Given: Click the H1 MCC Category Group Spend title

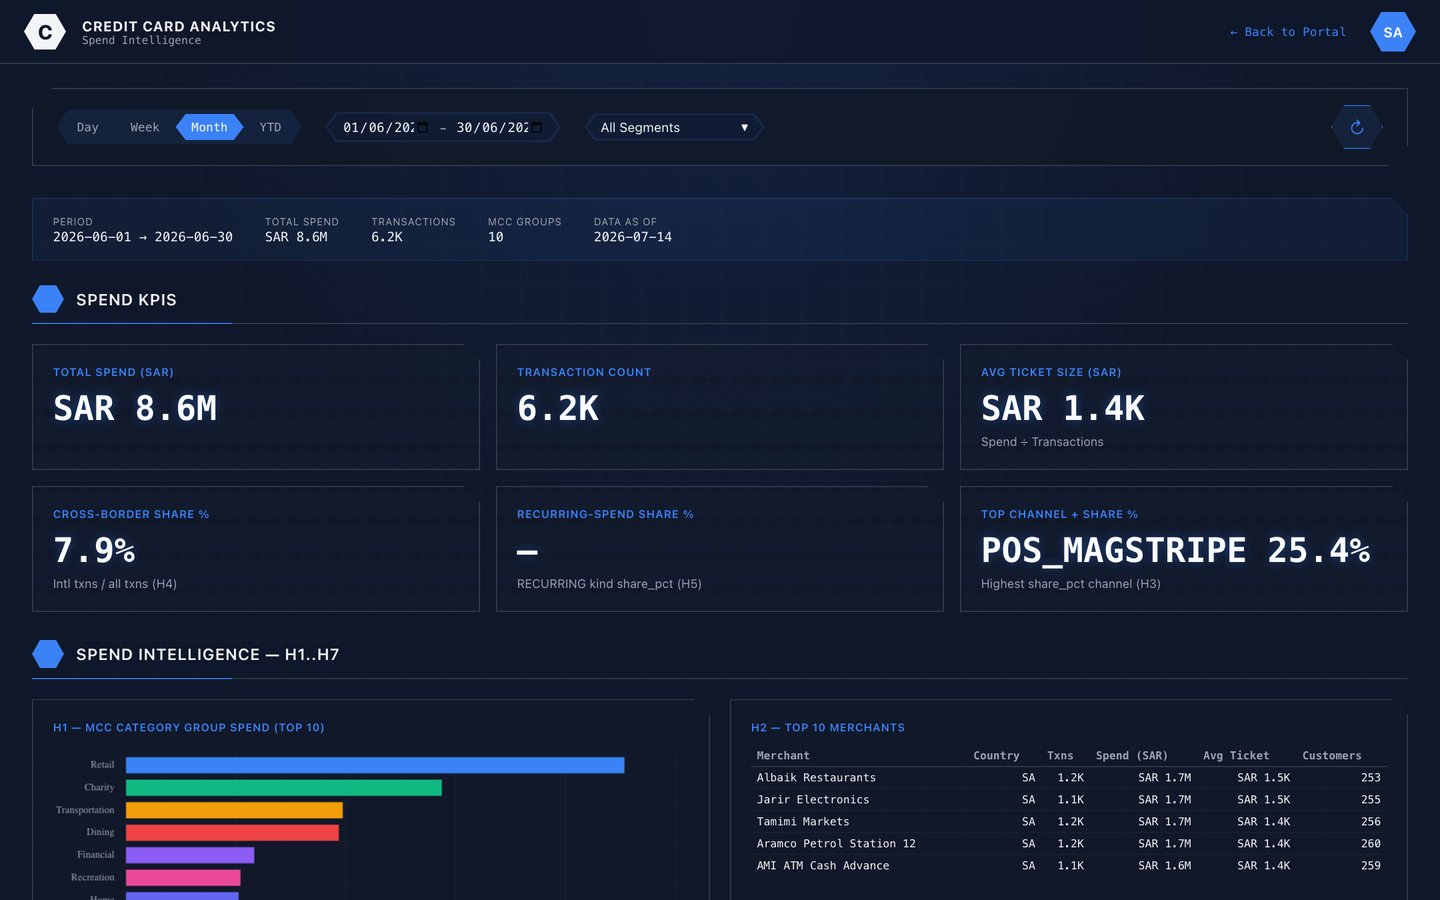Looking at the screenshot, I should tap(189, 728).
